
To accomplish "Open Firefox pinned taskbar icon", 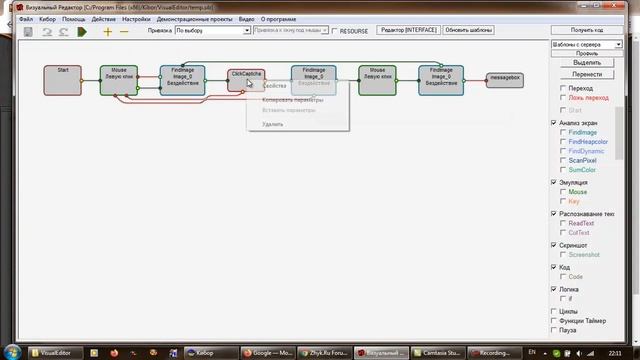I will click(114, 353).
